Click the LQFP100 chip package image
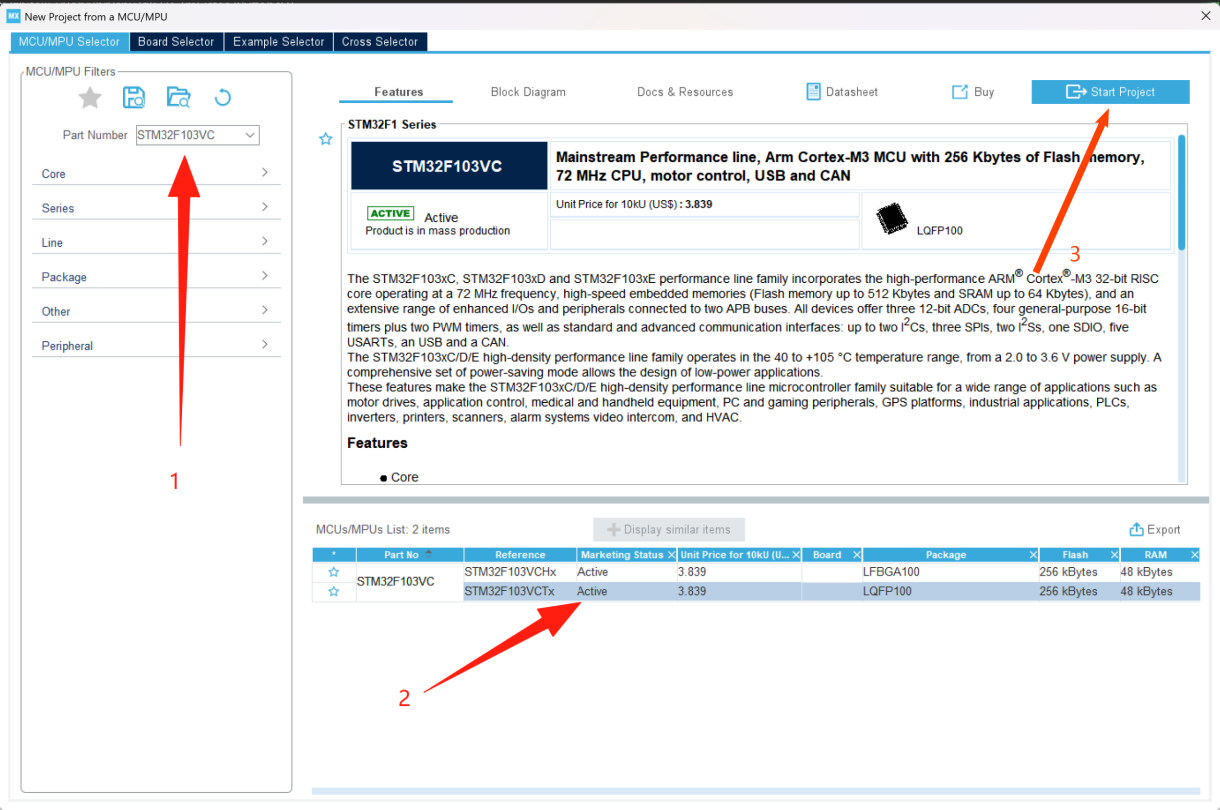This screenshot has height=810, width=1220. [x=891, y=220]
